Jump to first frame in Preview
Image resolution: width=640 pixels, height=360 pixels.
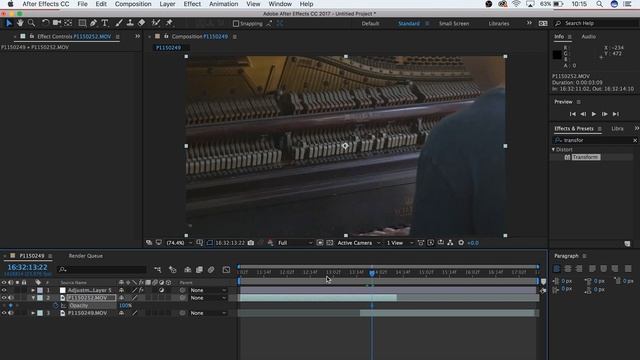point(573,114)
